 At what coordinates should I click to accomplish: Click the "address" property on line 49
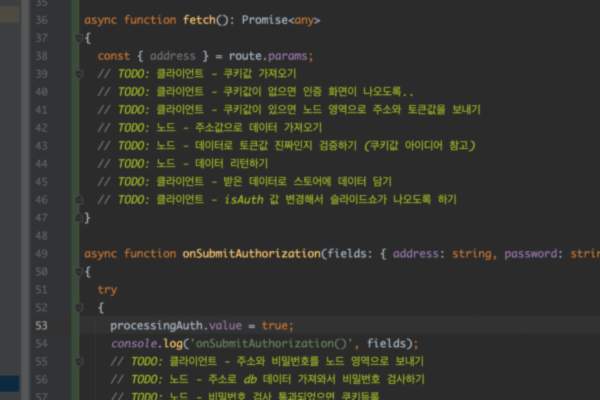click(416, 254)
